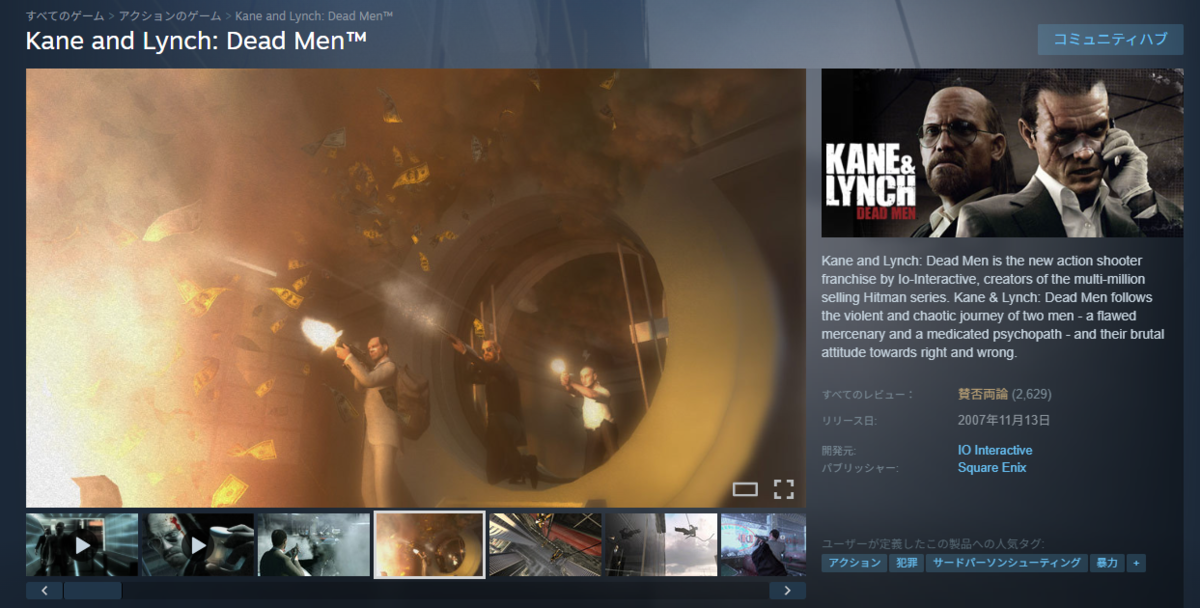
Task: Select the fifth thumbnail with aerial view
Action: coord(545,545)
